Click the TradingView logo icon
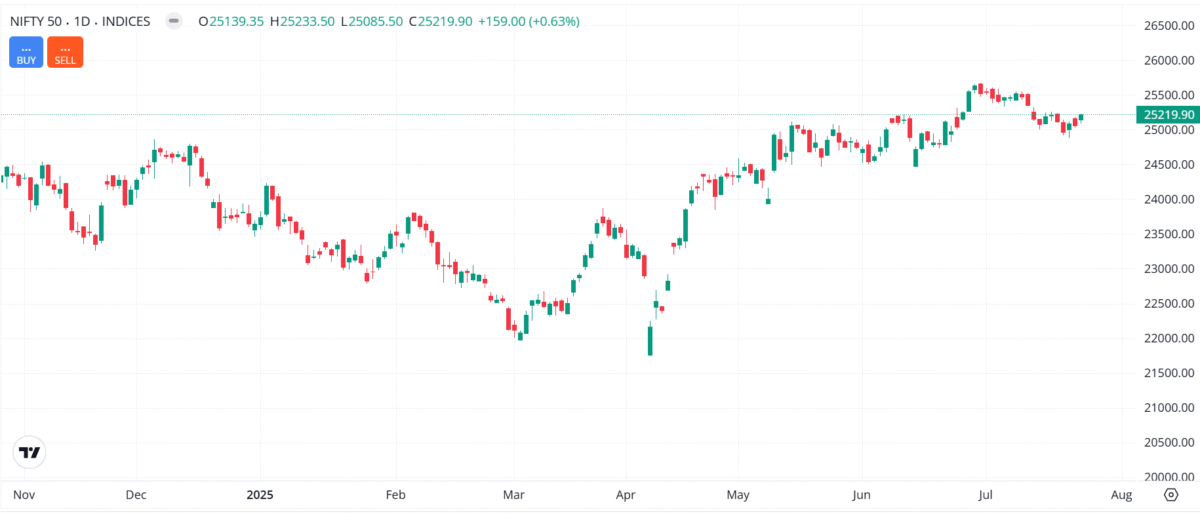 coord(31,452)
